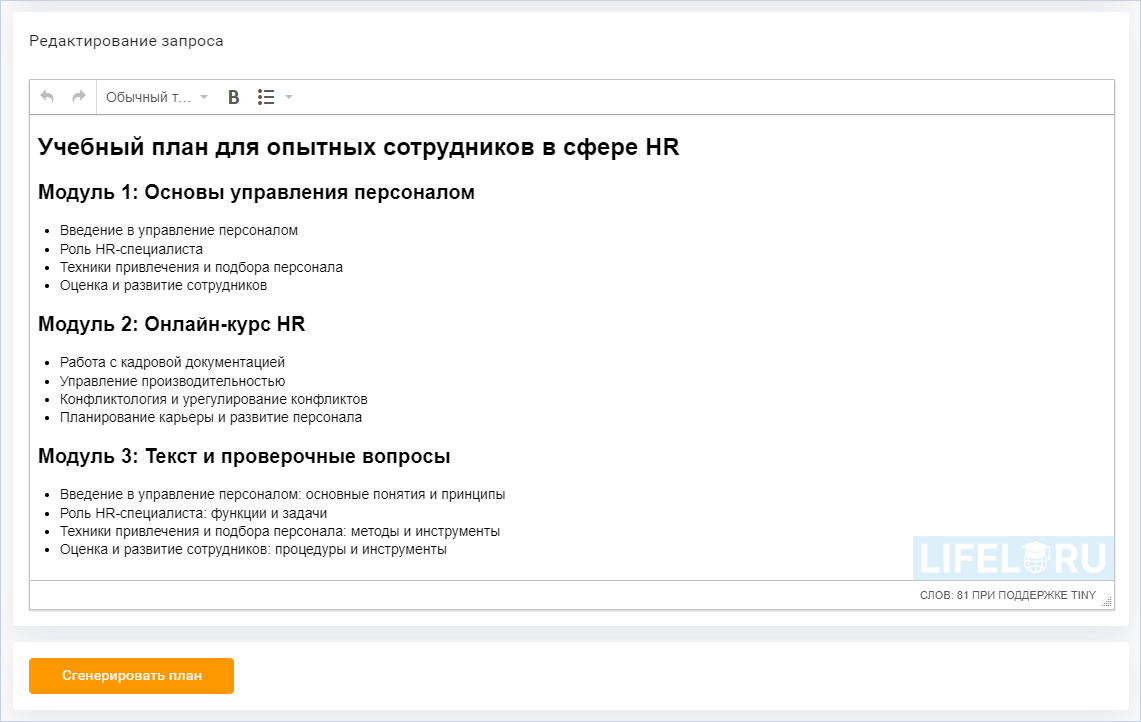Screen dimensions: 1141x722
Task: Select the heading Учебный план для опытных сотрудников
Action: click(x=357, y=146)
